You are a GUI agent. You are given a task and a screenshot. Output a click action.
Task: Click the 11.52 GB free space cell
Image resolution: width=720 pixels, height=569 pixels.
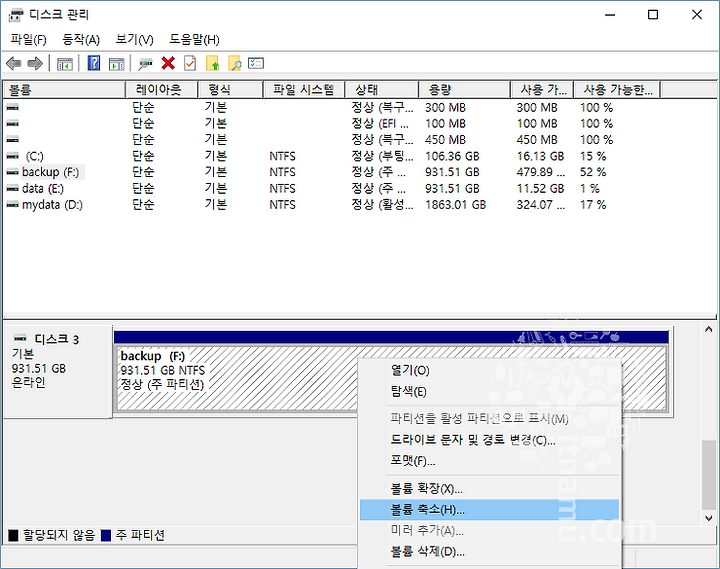(x=540, y=189)
